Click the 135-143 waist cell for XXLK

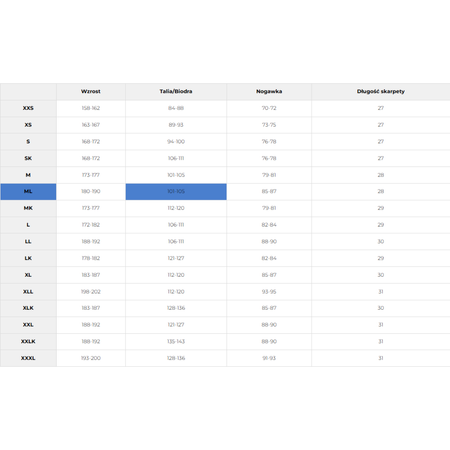[176, 341]
